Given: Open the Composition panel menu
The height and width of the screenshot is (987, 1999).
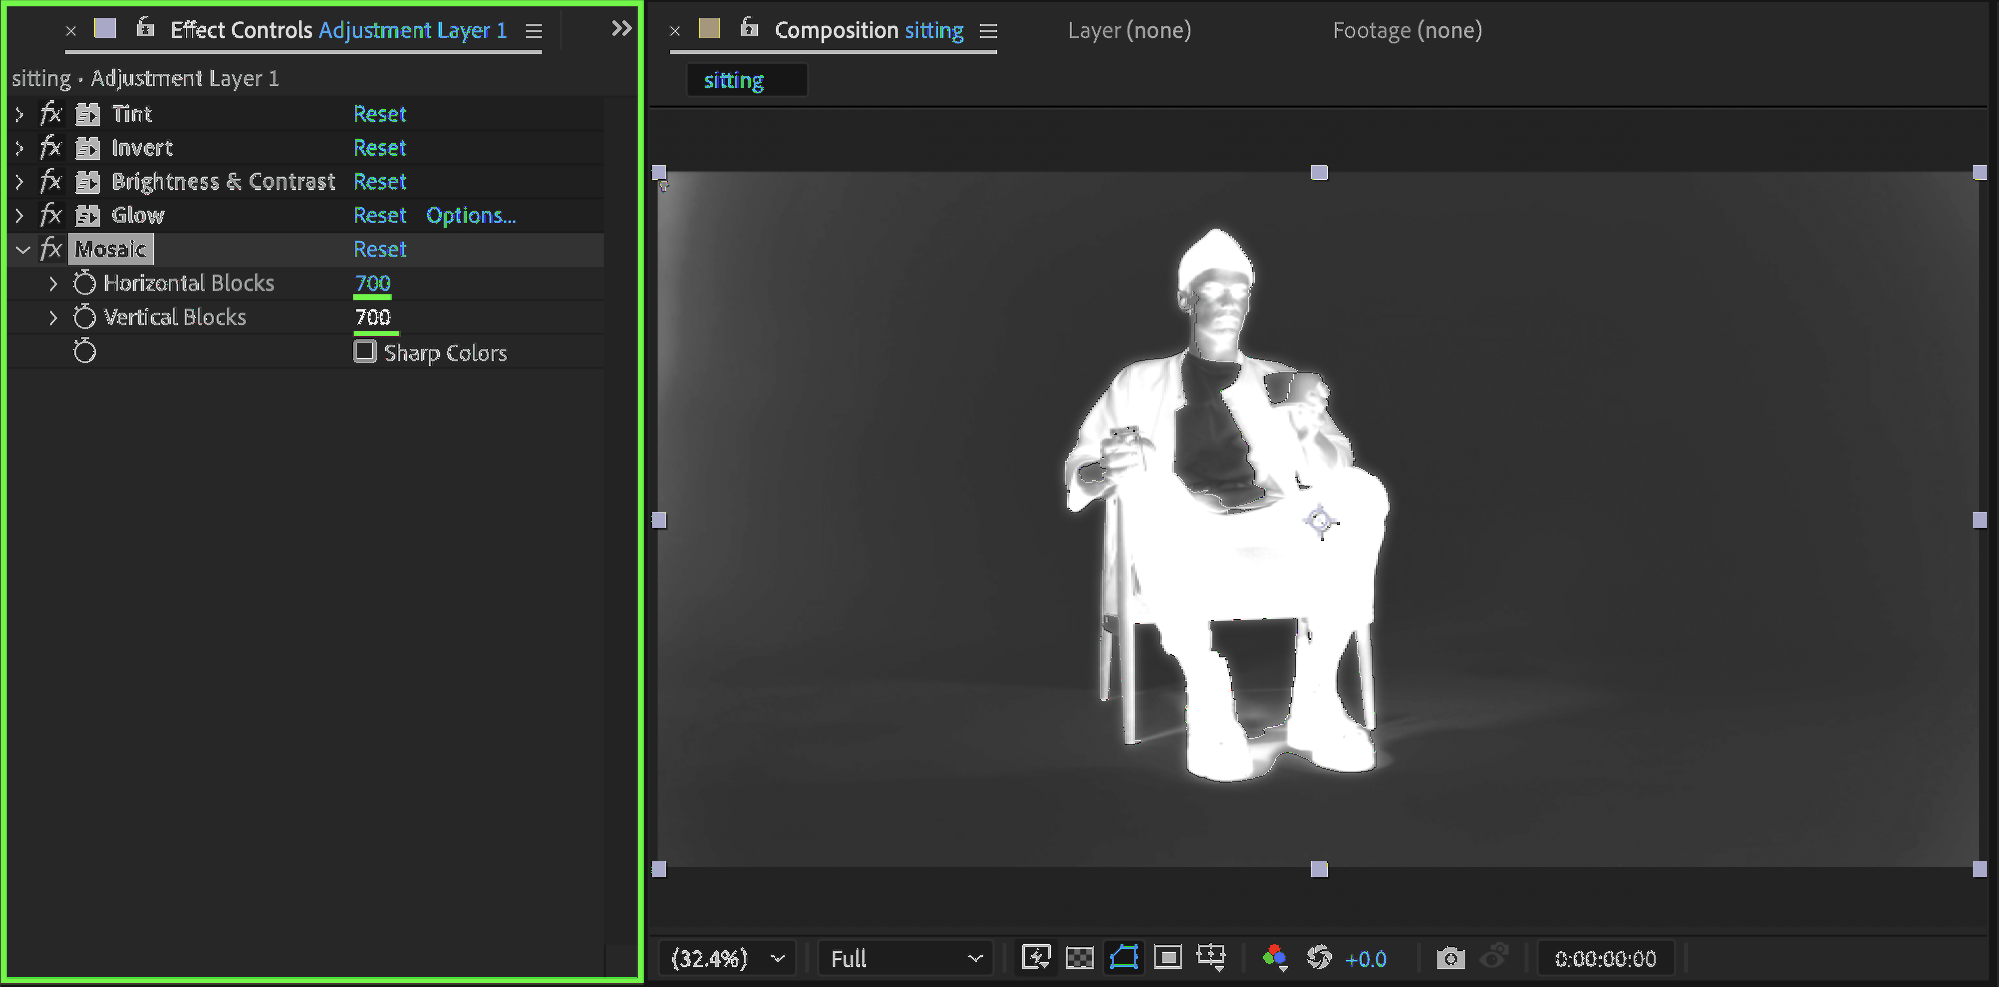Looking at the screenshot, I should coord(988,31).
